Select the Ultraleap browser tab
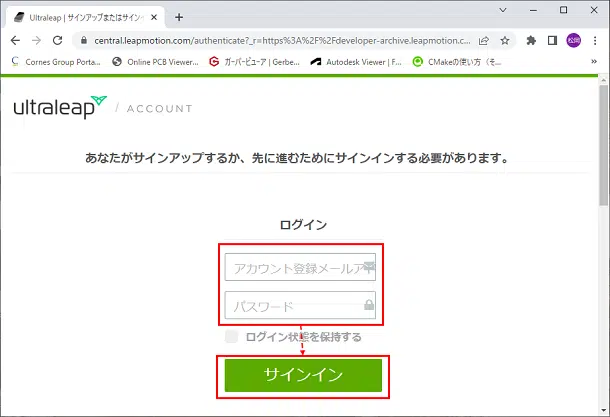Viewport: 610px width, 417px height. click(80, 16)
